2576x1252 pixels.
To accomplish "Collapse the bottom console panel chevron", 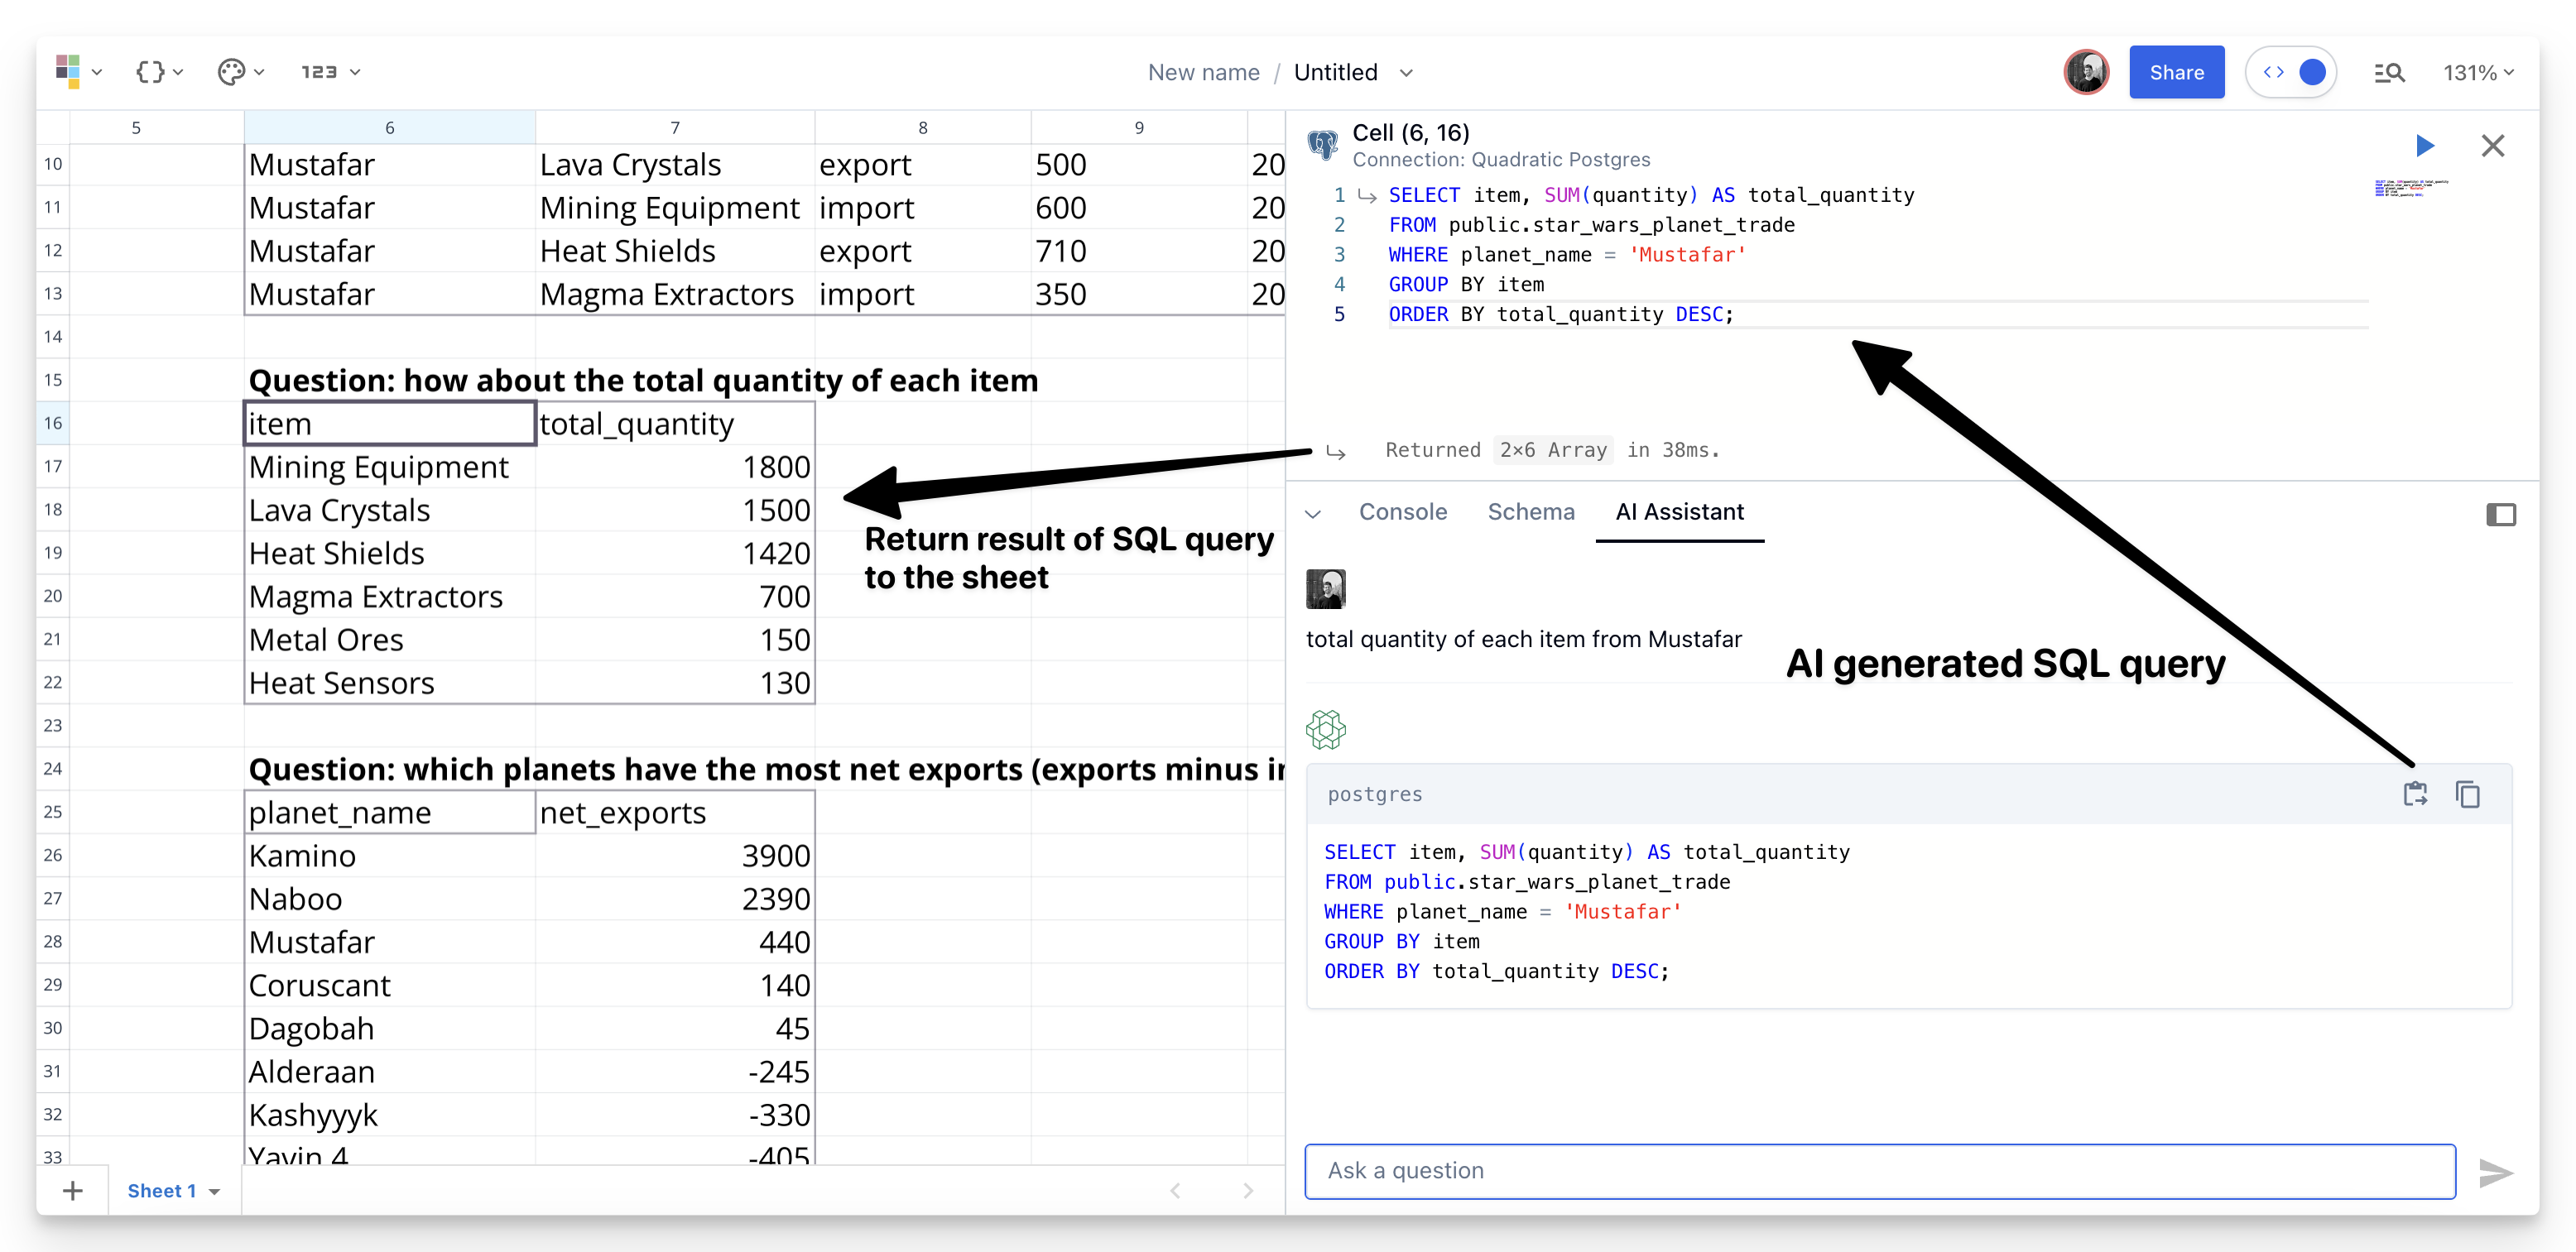I will [x=1313, y=513].
